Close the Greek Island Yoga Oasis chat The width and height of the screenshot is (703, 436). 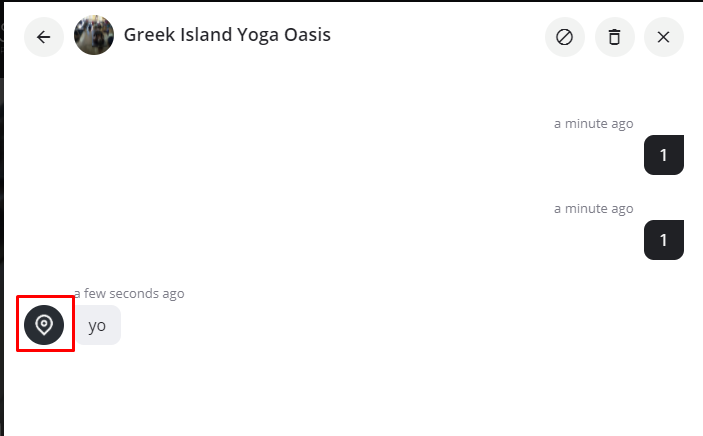point(663,37)
